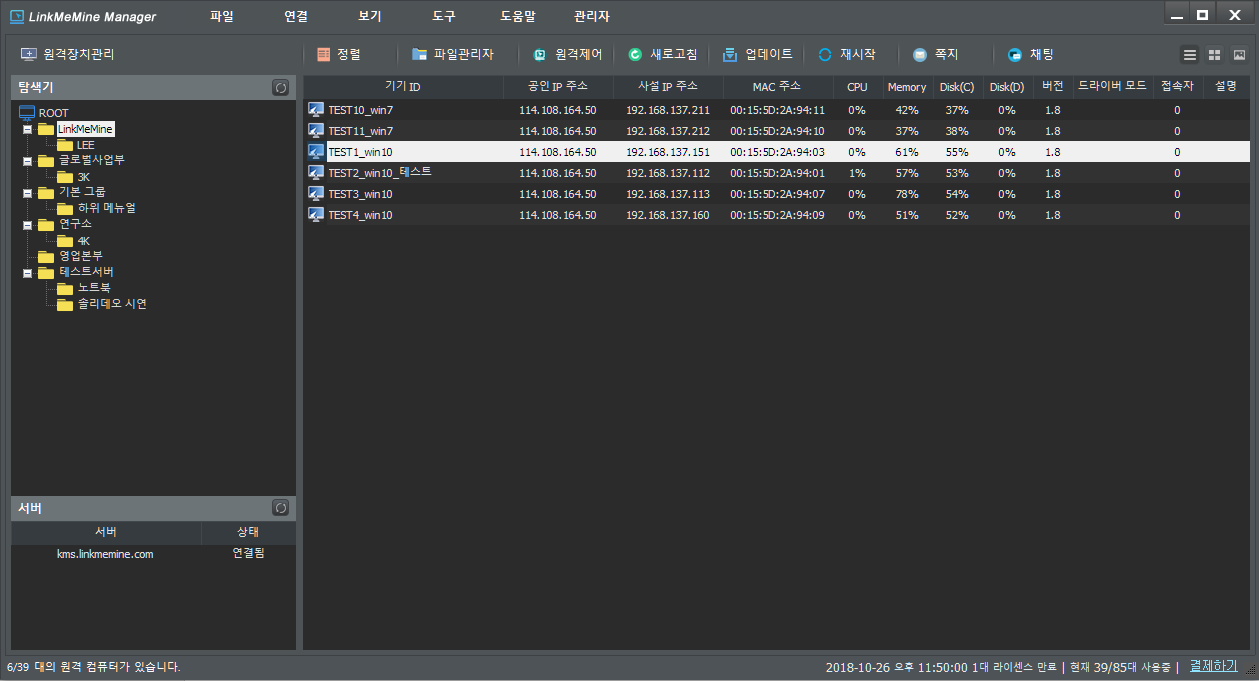Refresh the 서버 server panel
Screen dimensions: 1259x681
pyautogui.click(x=280, y=508)
